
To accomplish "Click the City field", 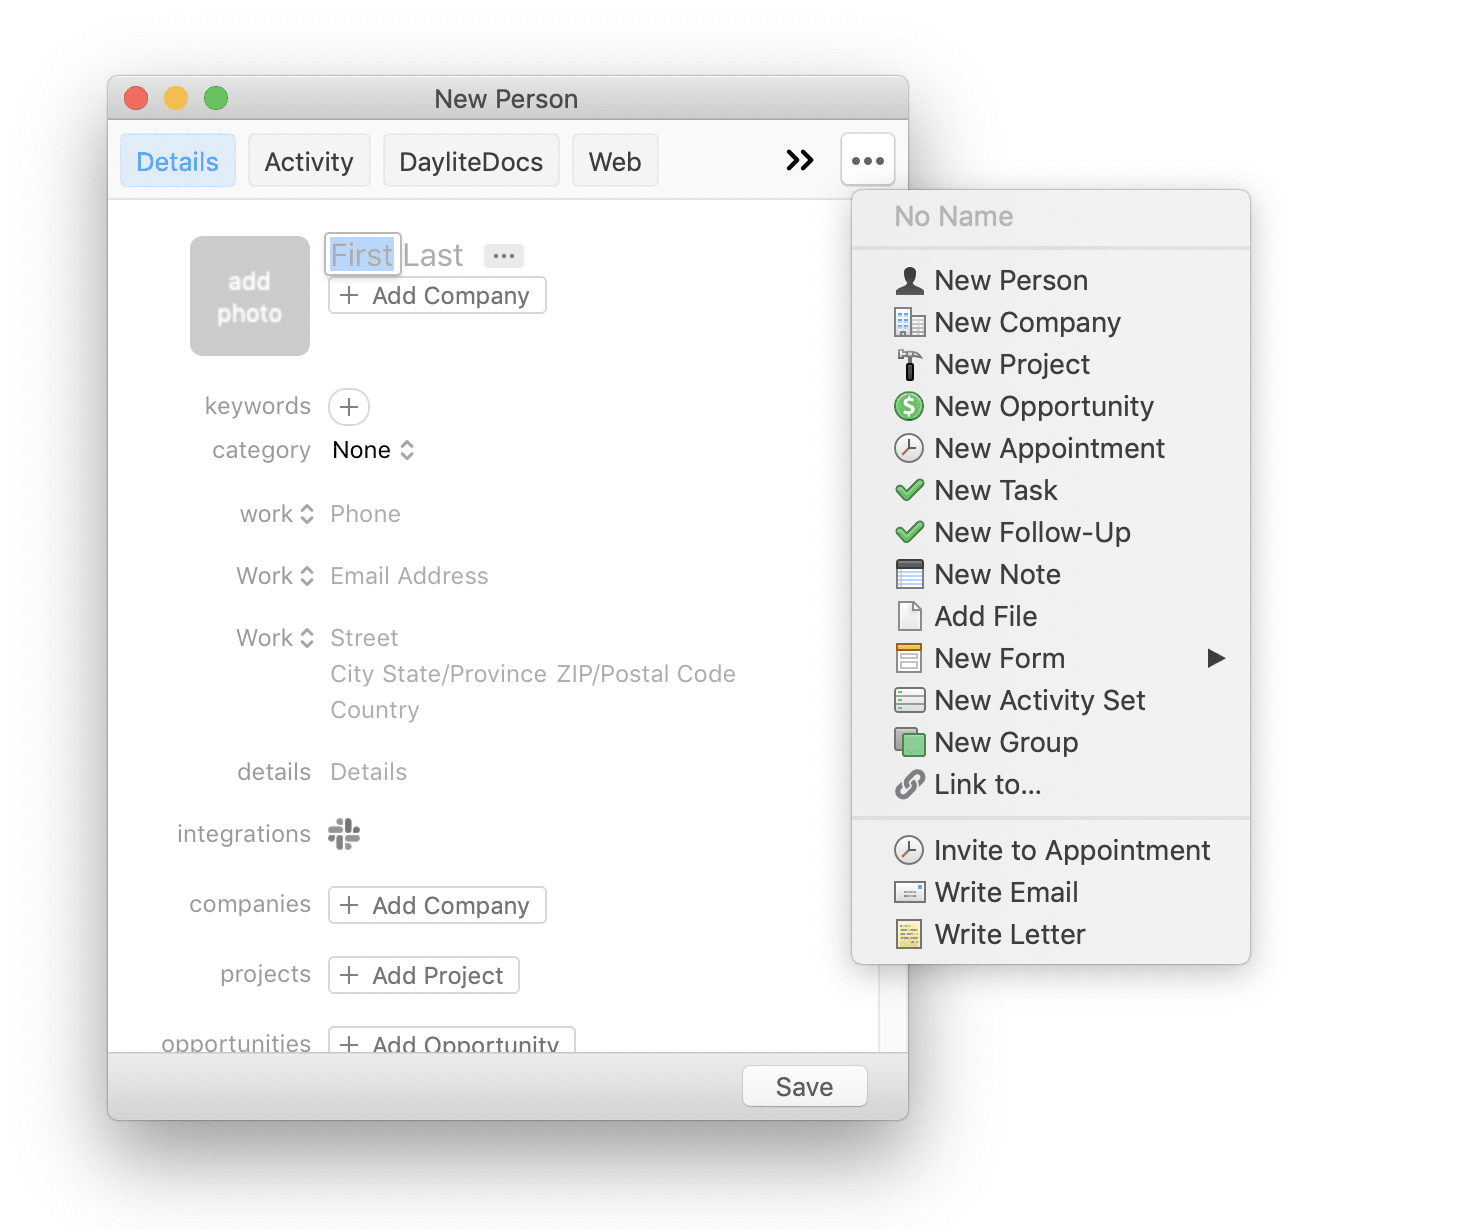I will click(x=352, y=674).
